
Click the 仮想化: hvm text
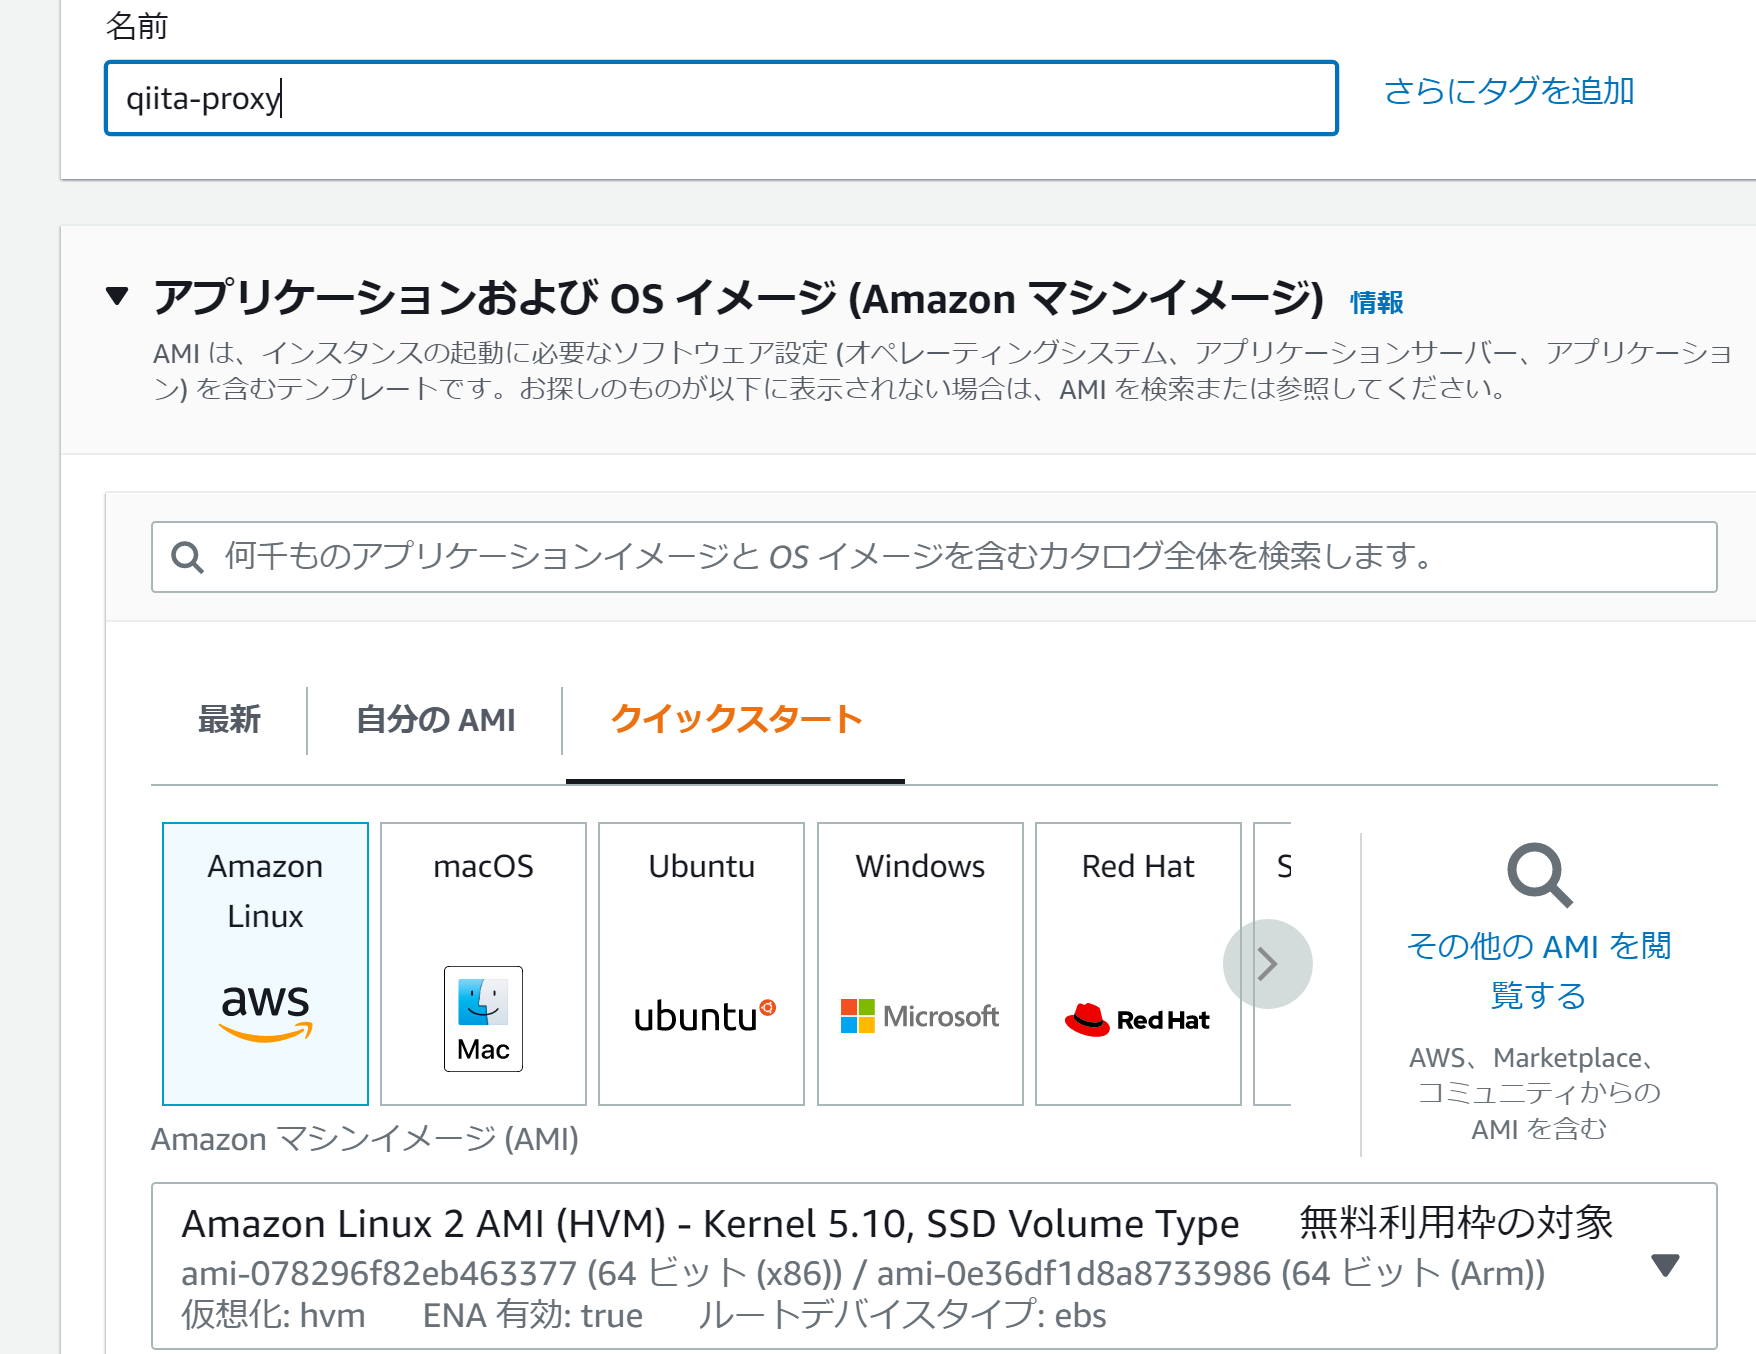pyautogui.click(x=273, y=1315)
